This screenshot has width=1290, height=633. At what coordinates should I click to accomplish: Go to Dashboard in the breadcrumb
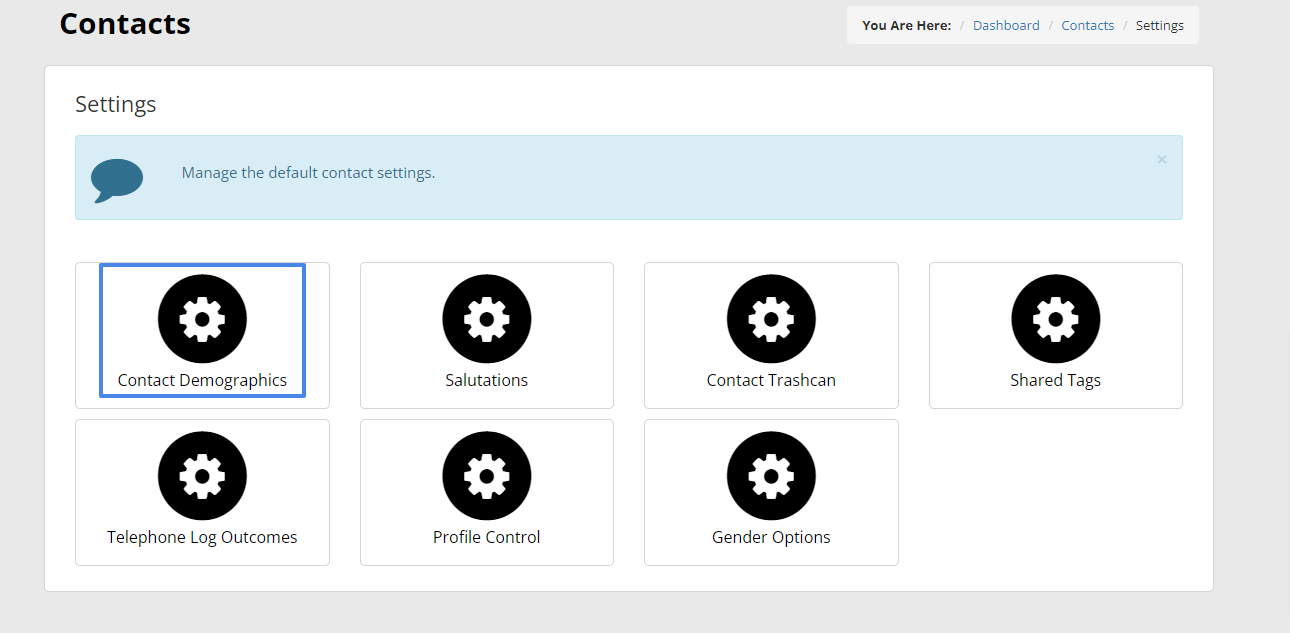click(1006, 26)
